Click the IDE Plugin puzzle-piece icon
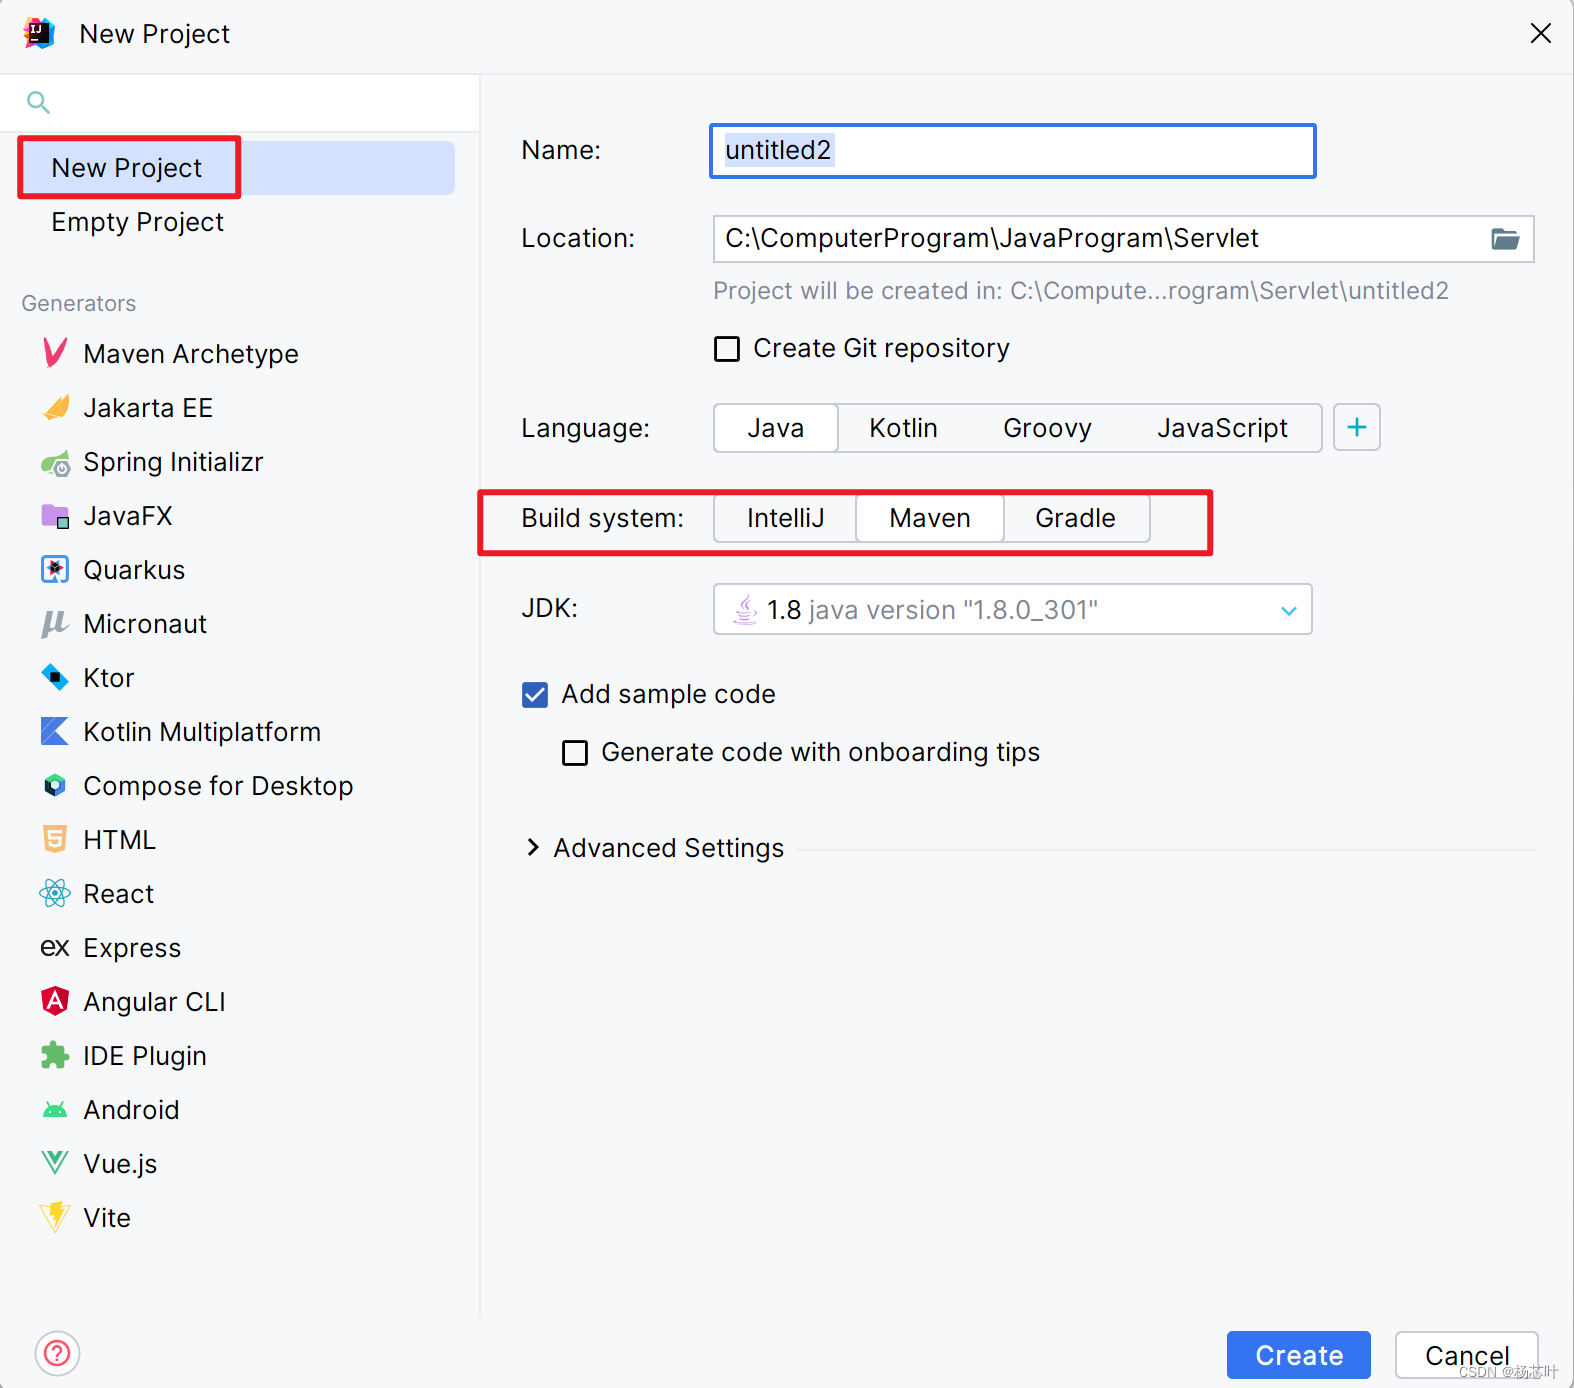1574x1388 pixels. 55,1055
